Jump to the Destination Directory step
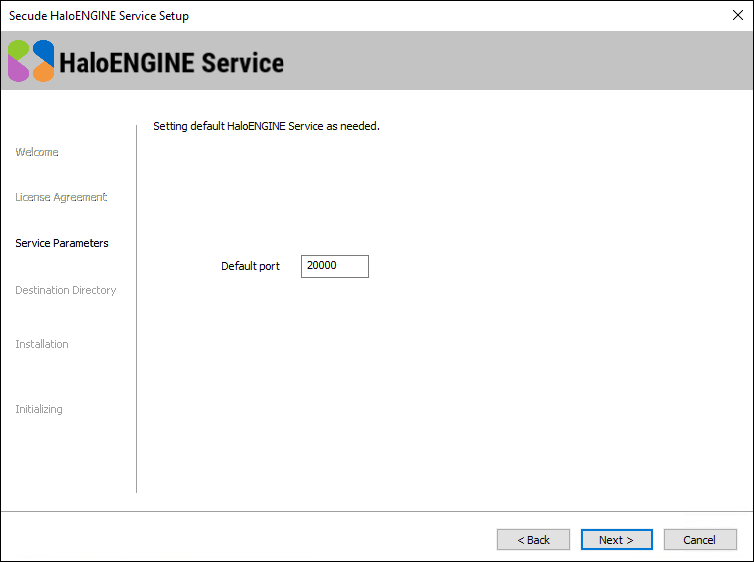Screen dimensions: 754x562 pyautogui.click(x=66, y=290)
